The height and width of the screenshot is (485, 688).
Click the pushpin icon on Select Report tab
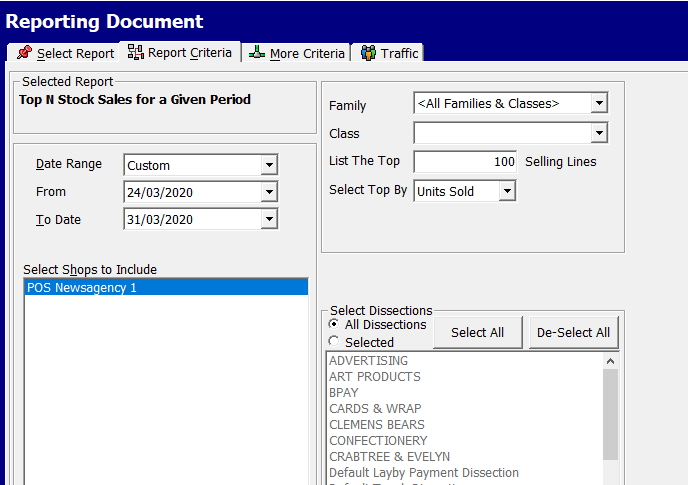point(25,53)
